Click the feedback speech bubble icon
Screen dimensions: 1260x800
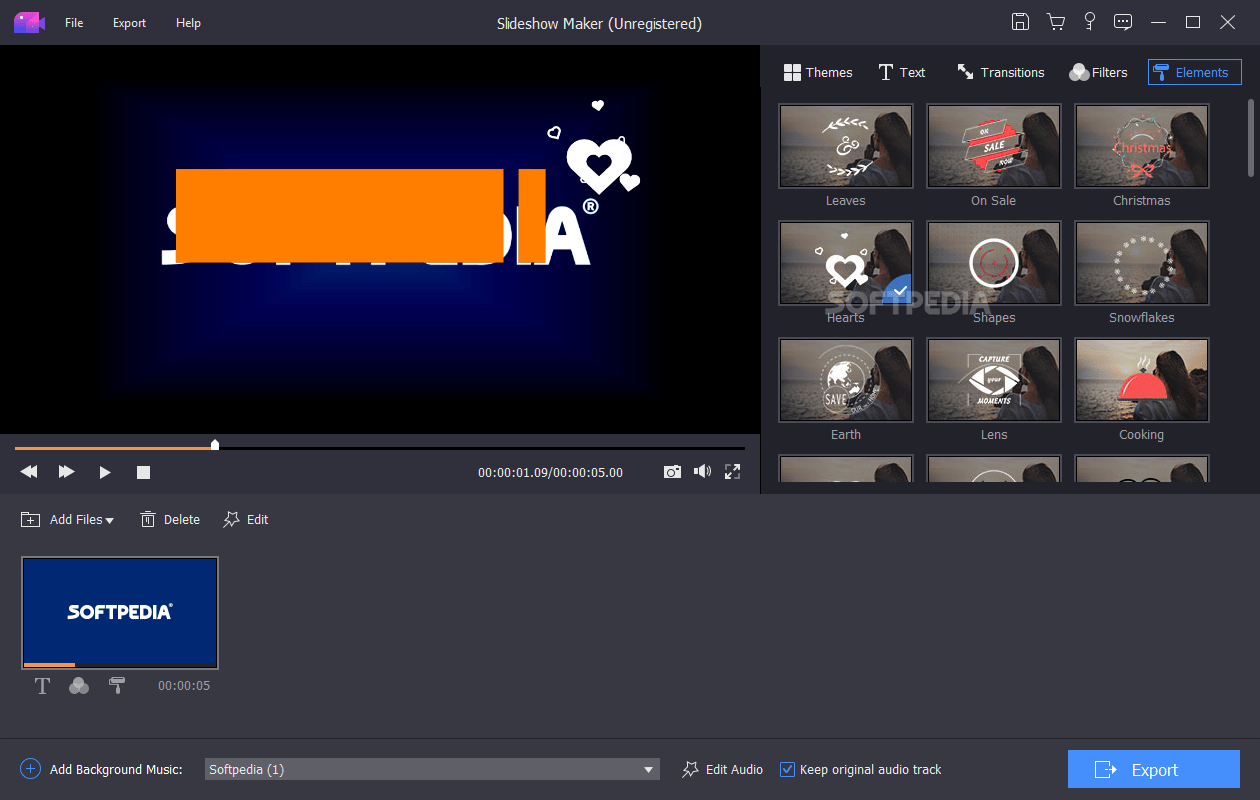click(x=1122, y=21)
